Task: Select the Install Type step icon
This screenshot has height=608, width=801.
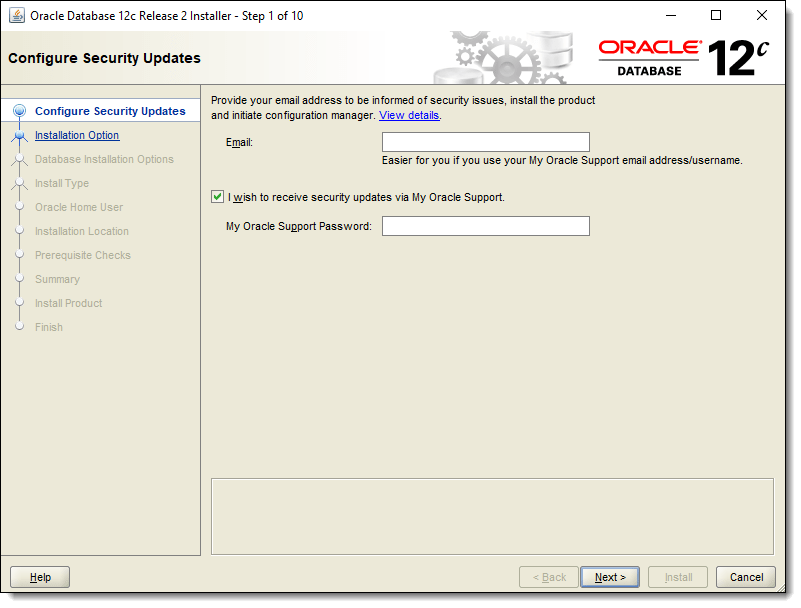Action: click(x=20, y=183)
